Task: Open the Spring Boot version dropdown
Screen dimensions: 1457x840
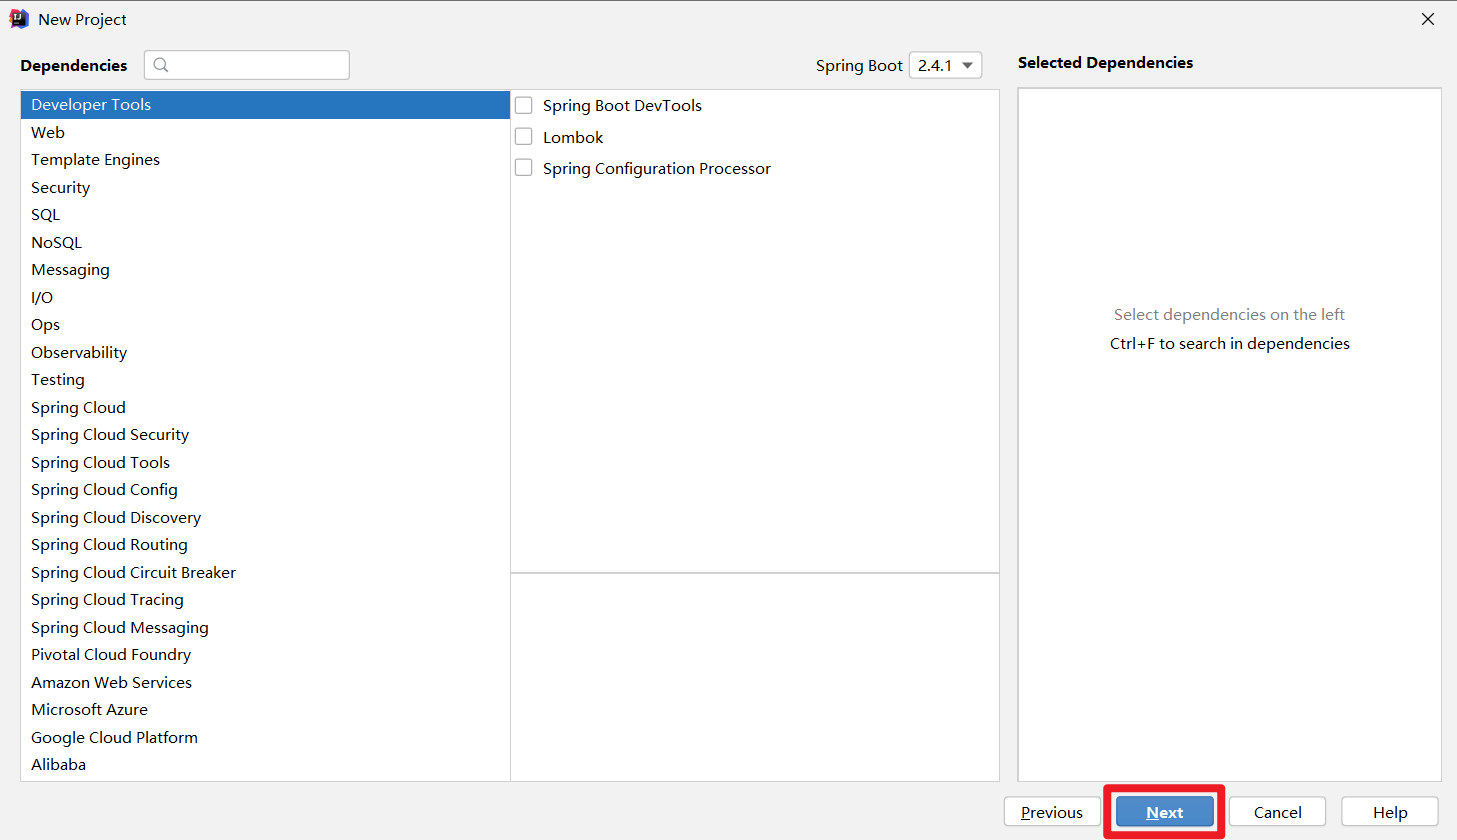Action: point(945,65)
